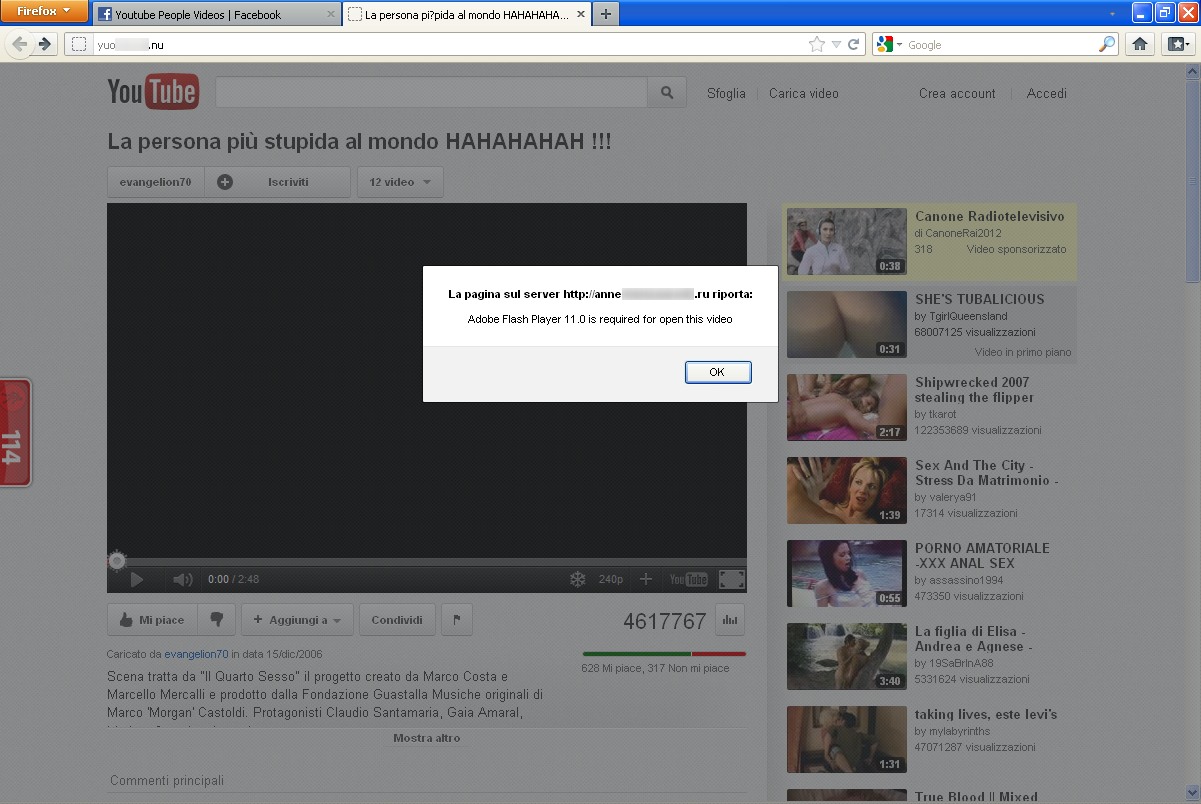Click the Google search field
This screenshot has height=804, width=1201.
tap(1000, 44)
